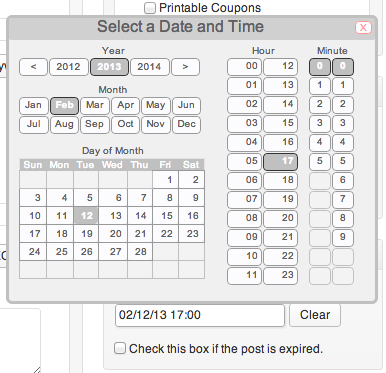386x373 pixels.
Task: Choose month Jul
Action: point(34,125)
